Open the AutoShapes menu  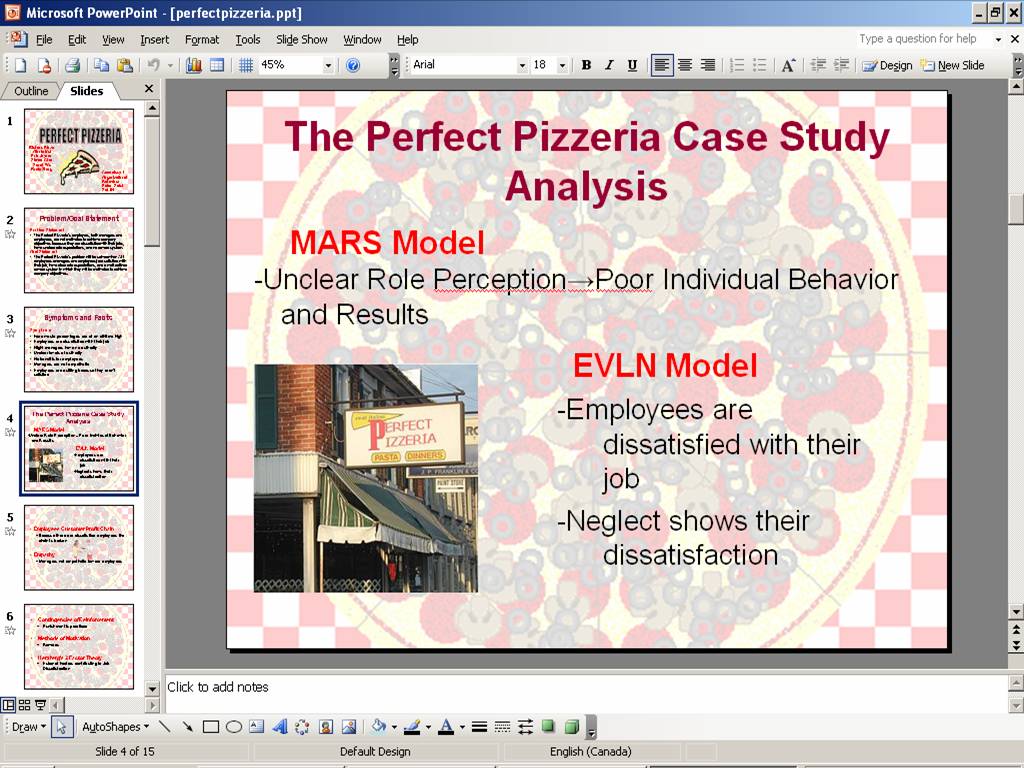[115, 727]
